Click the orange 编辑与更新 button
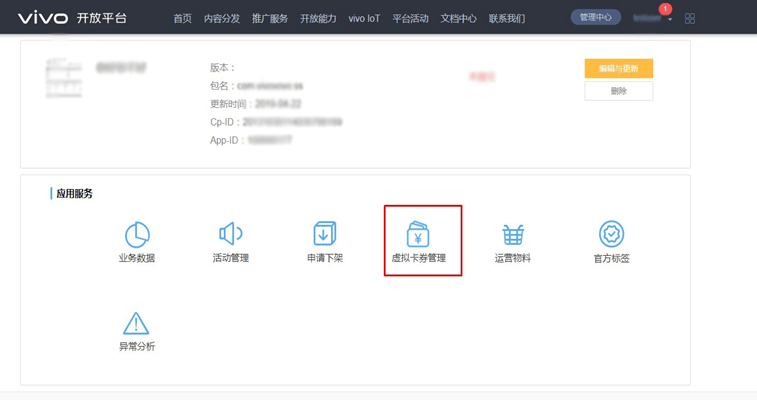The width and height of the screenshot is (757, 400). click(x=618, y=69)
